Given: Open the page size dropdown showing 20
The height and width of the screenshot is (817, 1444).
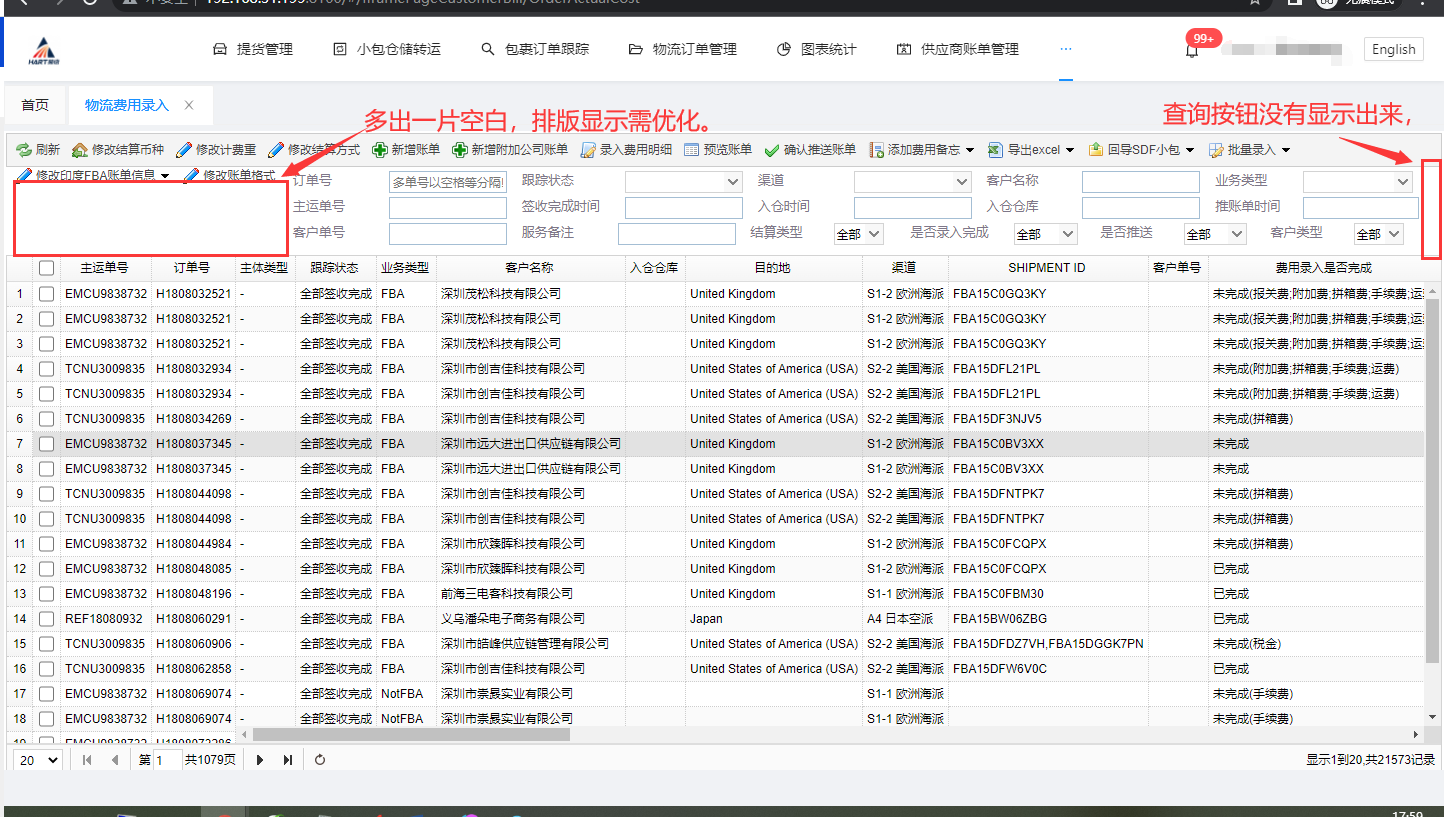Looking at the screenshot, I should click(39, 760).
